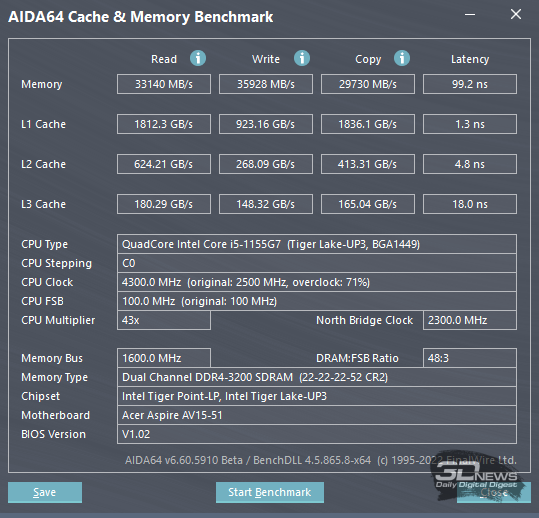
Task: Select L2 Cache write 268.09 GB/s
Action: pyautogui.click(x=266, y=164)
